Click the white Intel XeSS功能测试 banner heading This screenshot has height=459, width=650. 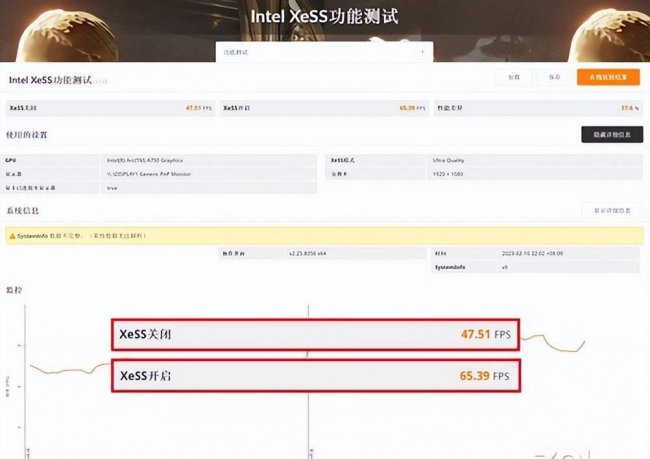[x=324, y=17]
